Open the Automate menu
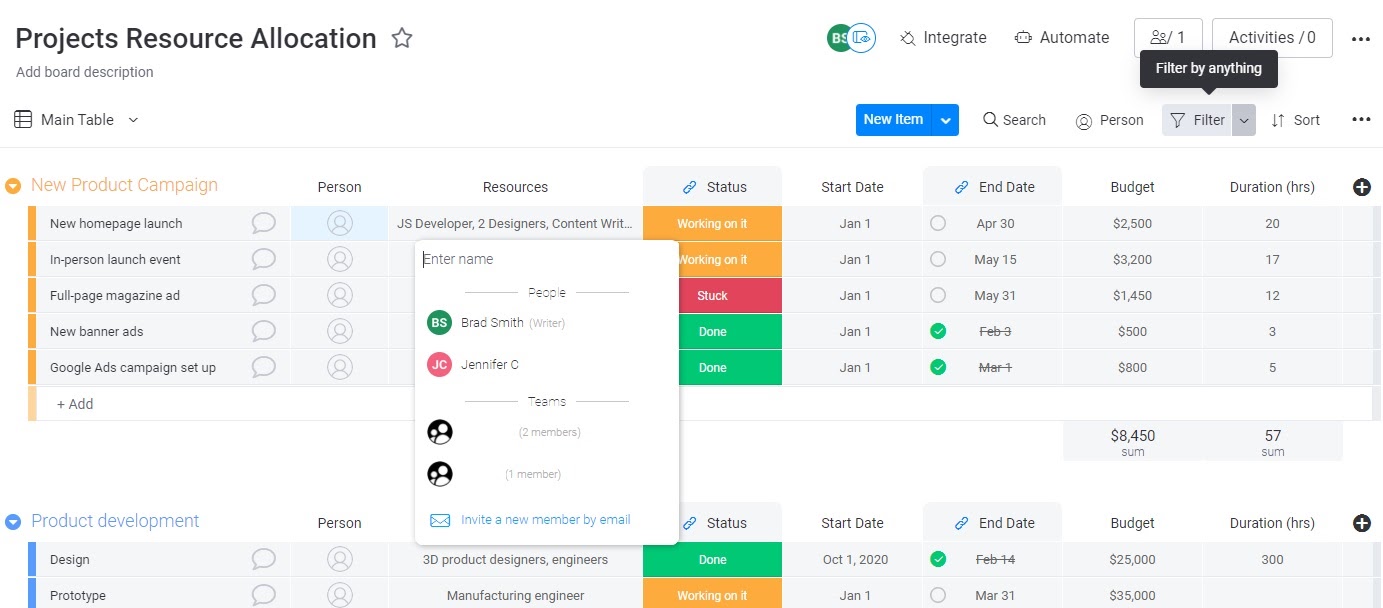The width and height of the screenshot is (1383, 608). pyautogui.click(x=1062, y=38)
